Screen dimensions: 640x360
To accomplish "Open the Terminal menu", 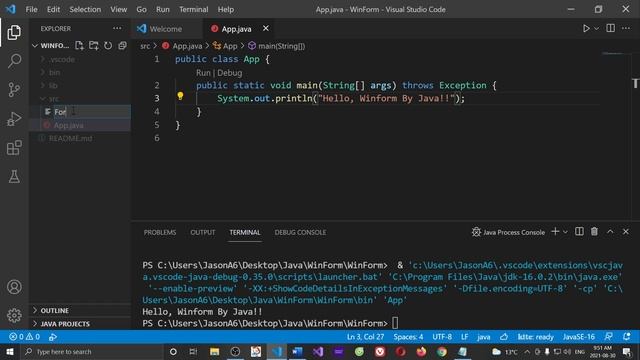I will tap(193, 9).
